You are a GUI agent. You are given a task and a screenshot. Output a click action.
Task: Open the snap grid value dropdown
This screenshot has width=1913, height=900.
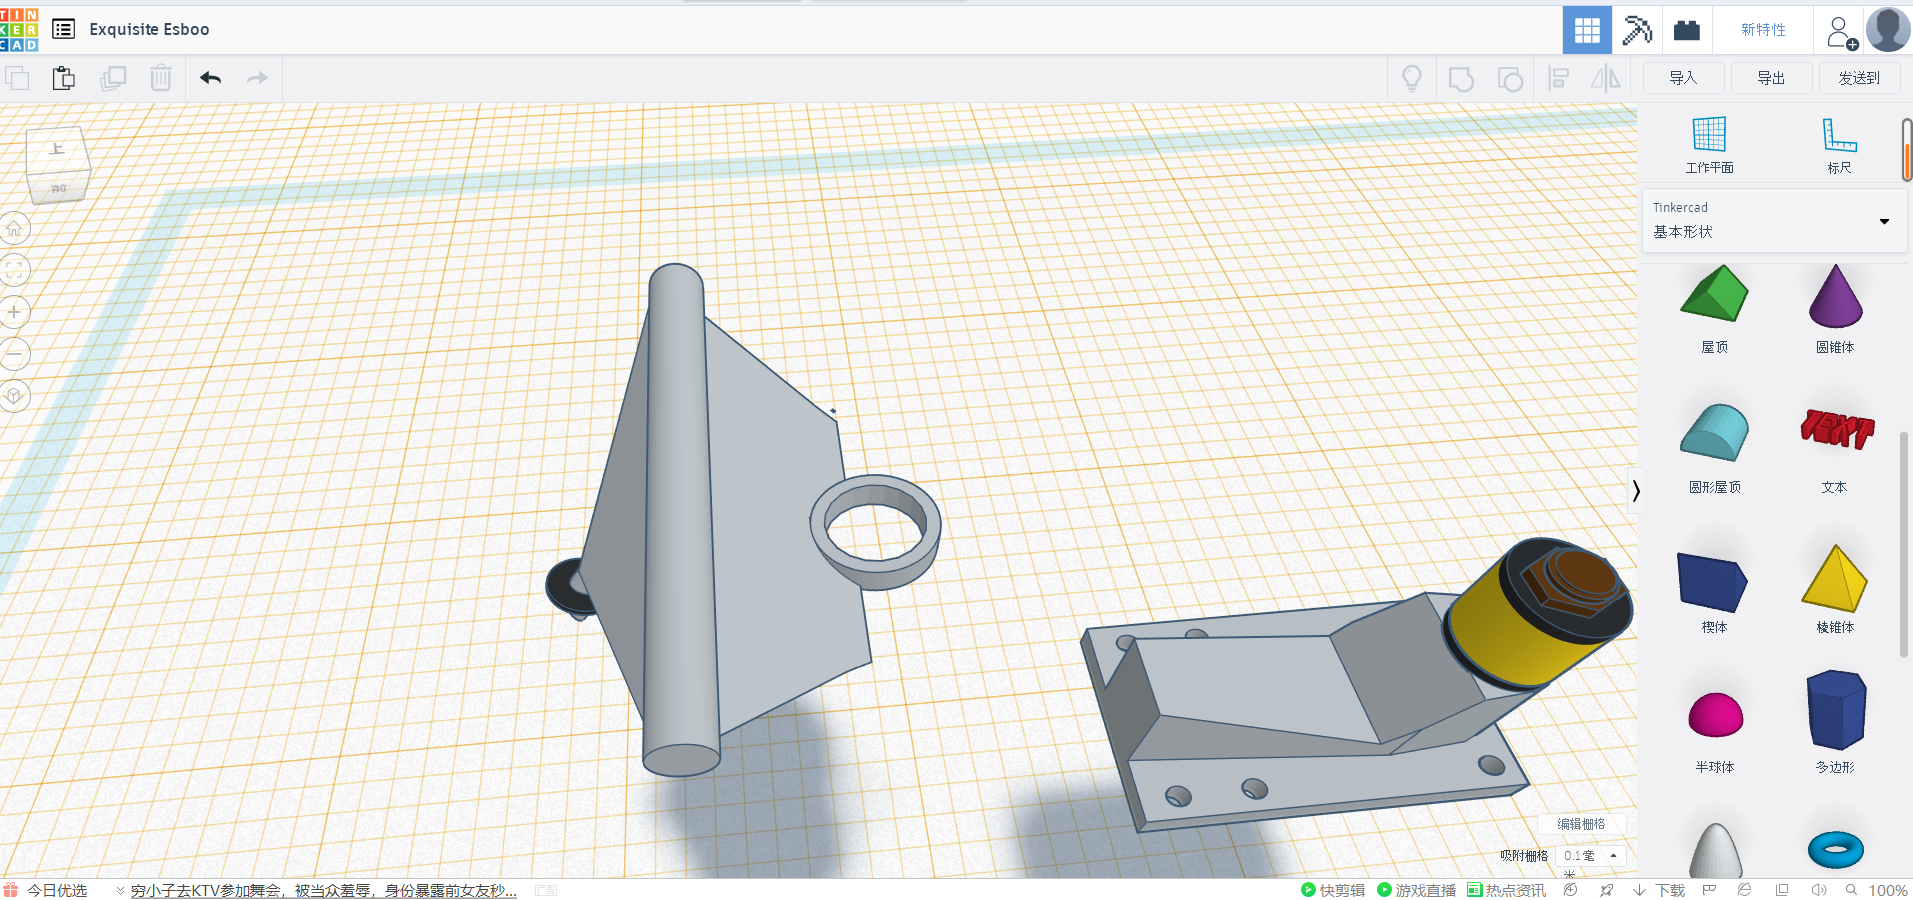pos(1591,856)
